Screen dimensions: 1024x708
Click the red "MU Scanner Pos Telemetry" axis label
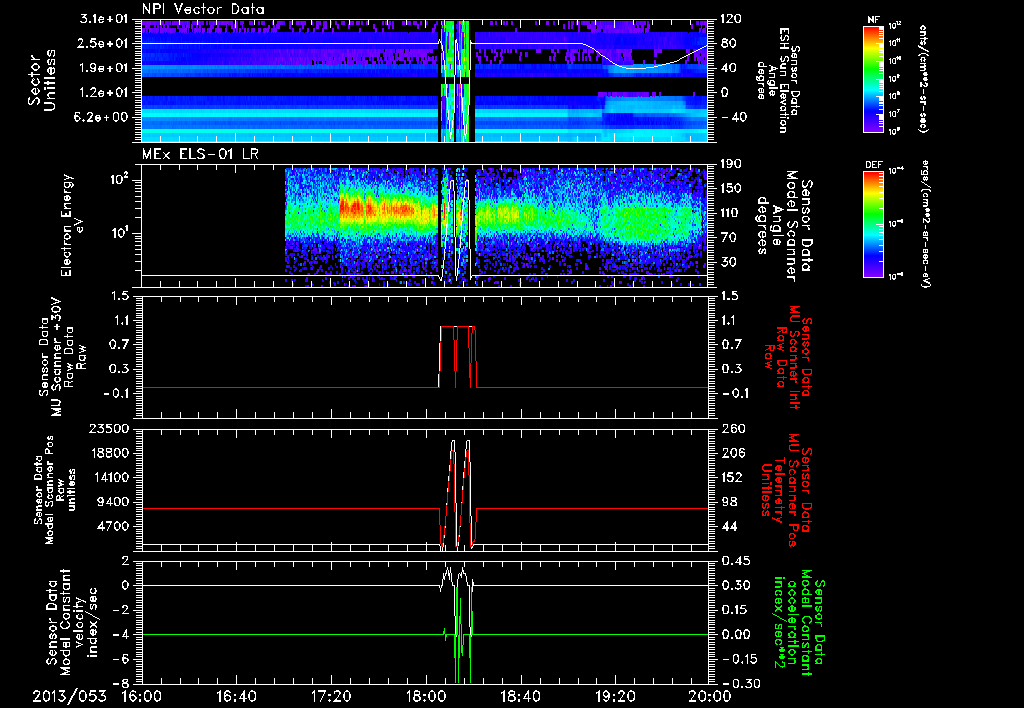tap(787, 490)
